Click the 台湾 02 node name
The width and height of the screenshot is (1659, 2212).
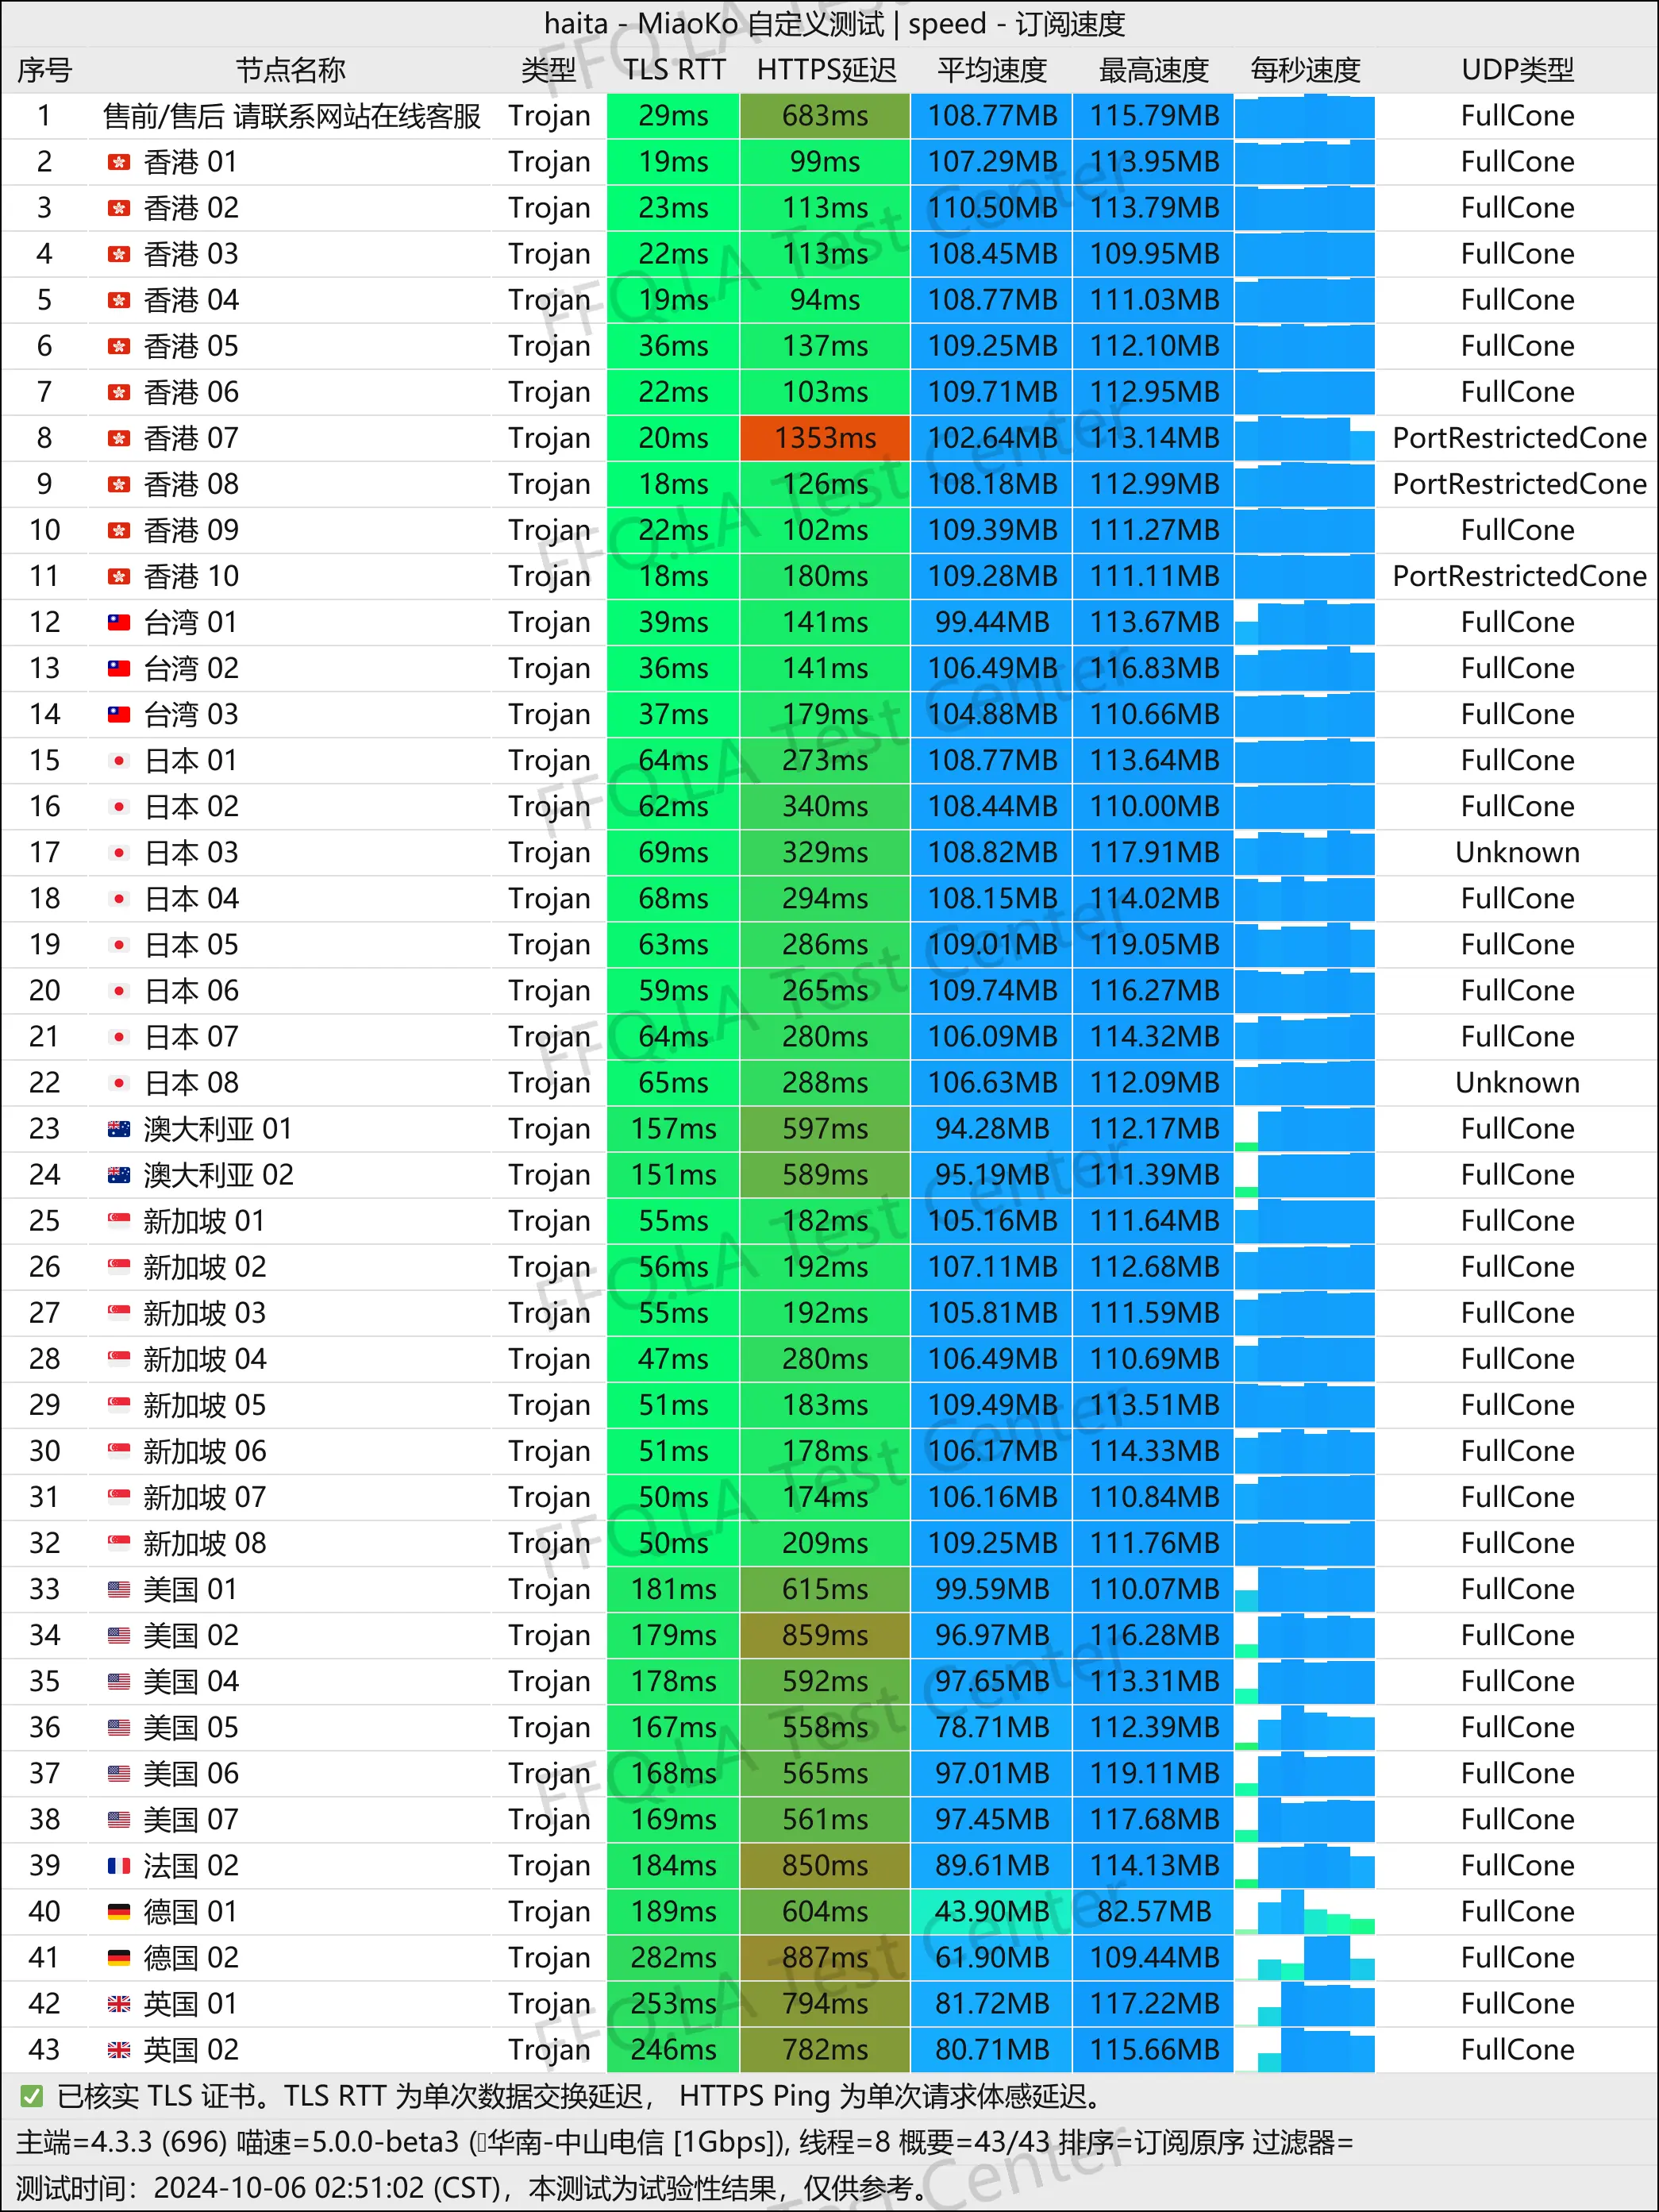pos(191,668)
